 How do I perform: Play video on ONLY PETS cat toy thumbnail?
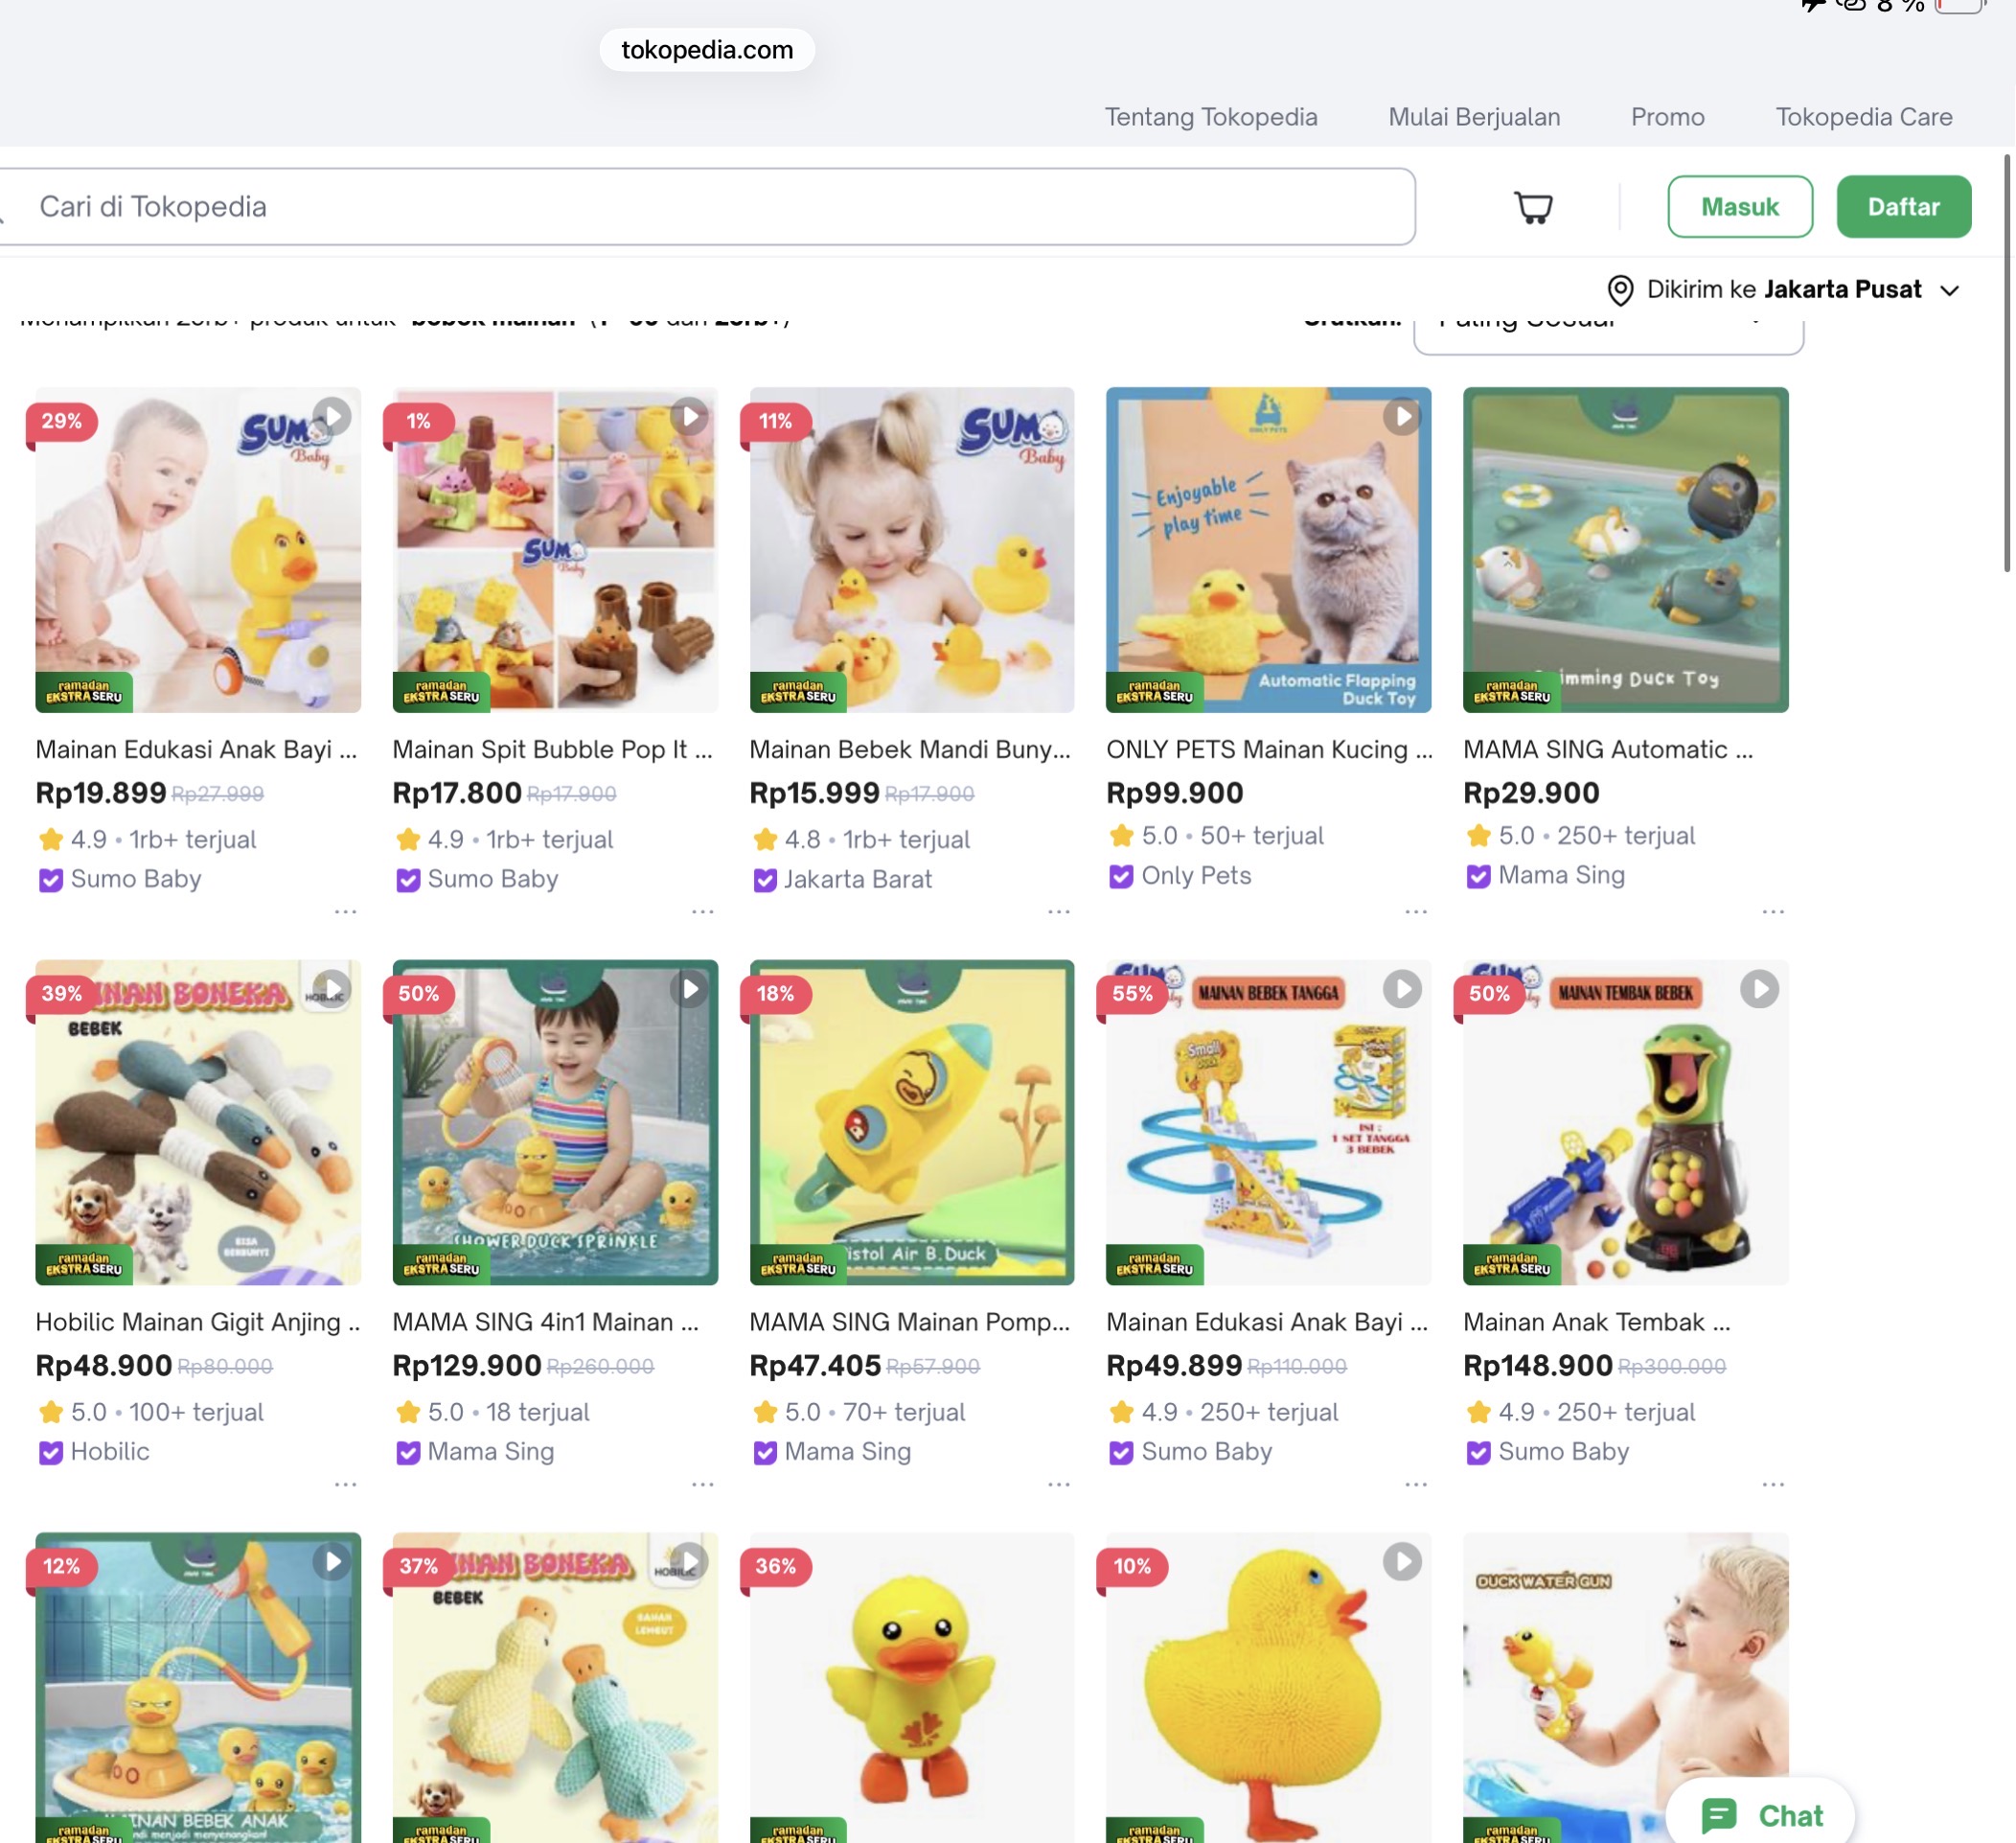[1401, 416]
